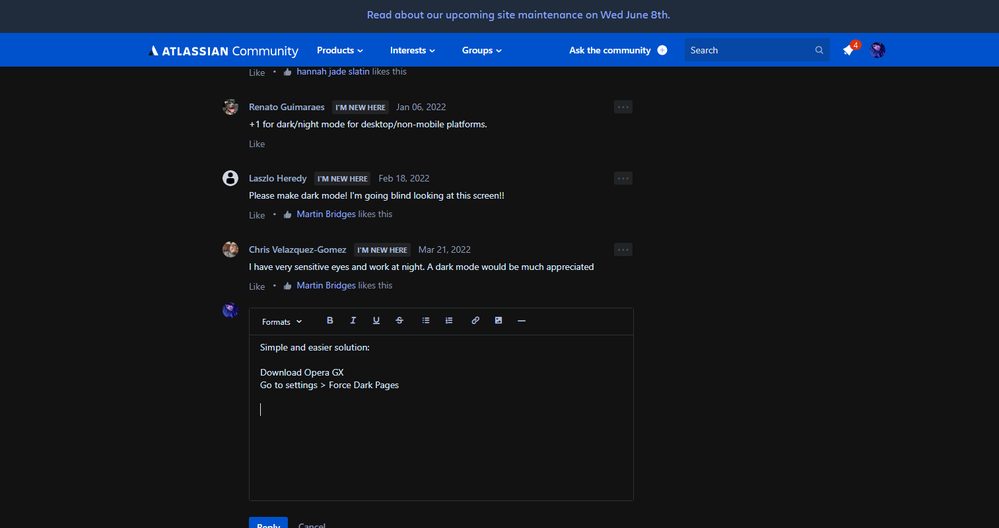
Task: Click the search magnifier icon
Action: click(819, 50)
